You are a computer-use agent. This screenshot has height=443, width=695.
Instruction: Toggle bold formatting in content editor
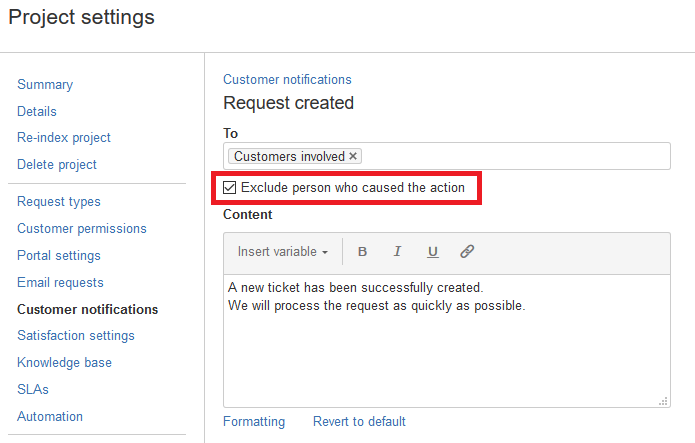362,252
